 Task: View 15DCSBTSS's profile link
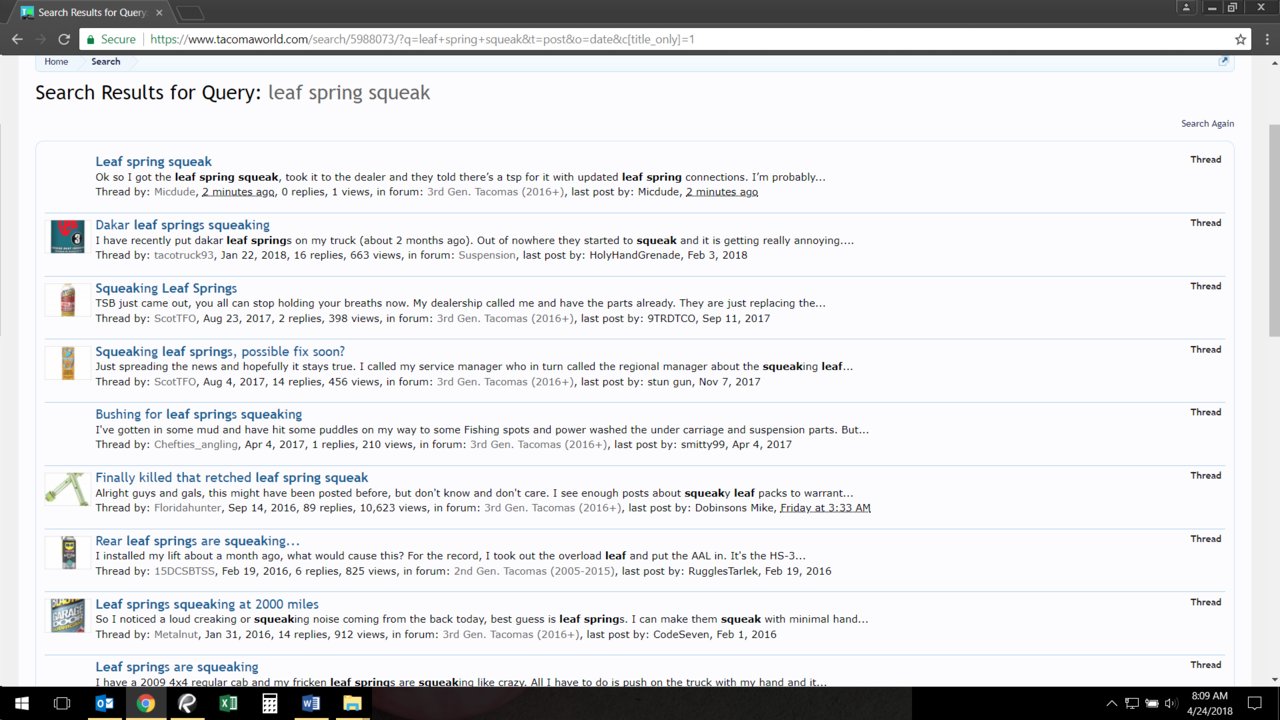click(x=183, y=572)
